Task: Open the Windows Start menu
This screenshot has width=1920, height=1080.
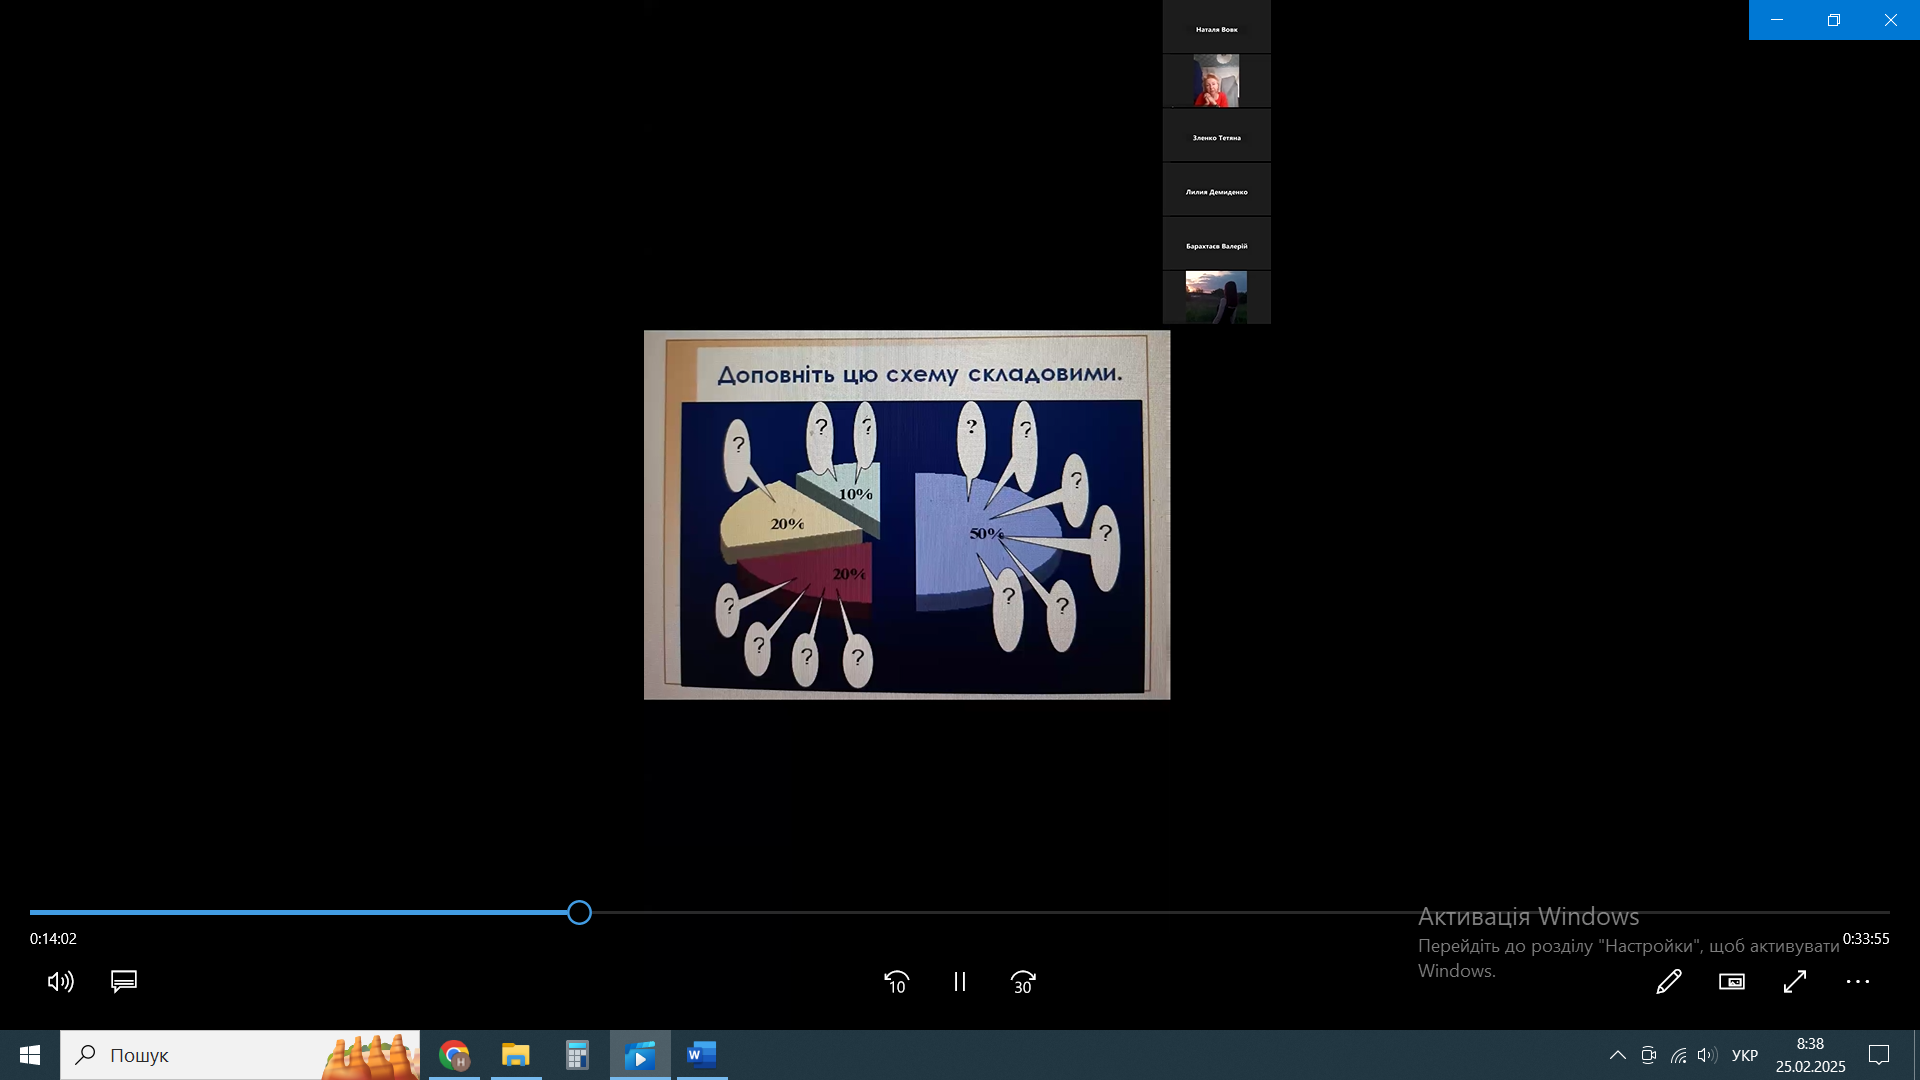Action: click(30, 1055)
